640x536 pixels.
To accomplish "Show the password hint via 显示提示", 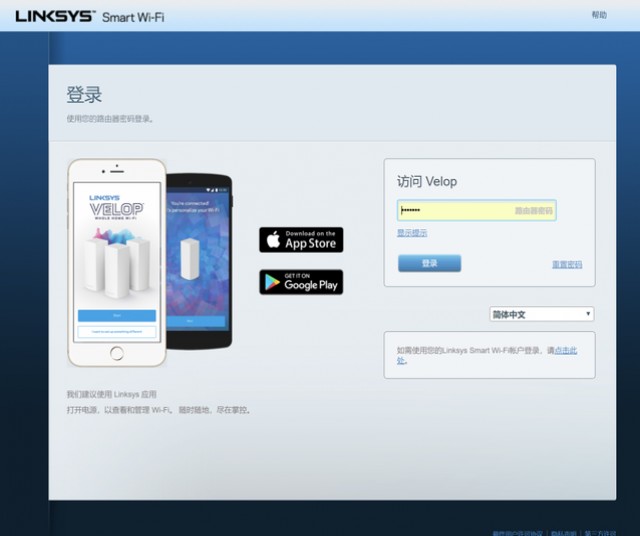I will coord(412,233).
